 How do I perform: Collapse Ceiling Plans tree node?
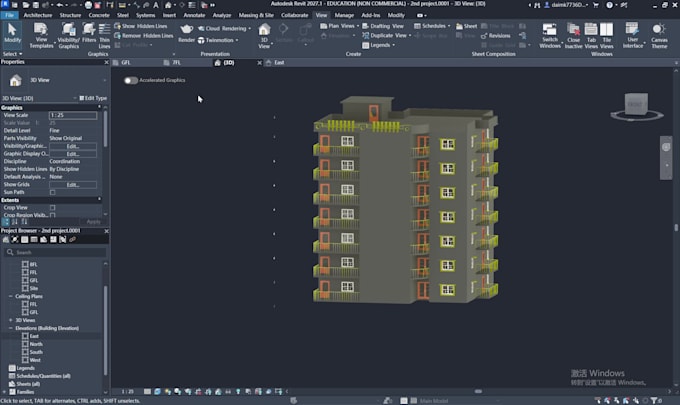point(11,296)
